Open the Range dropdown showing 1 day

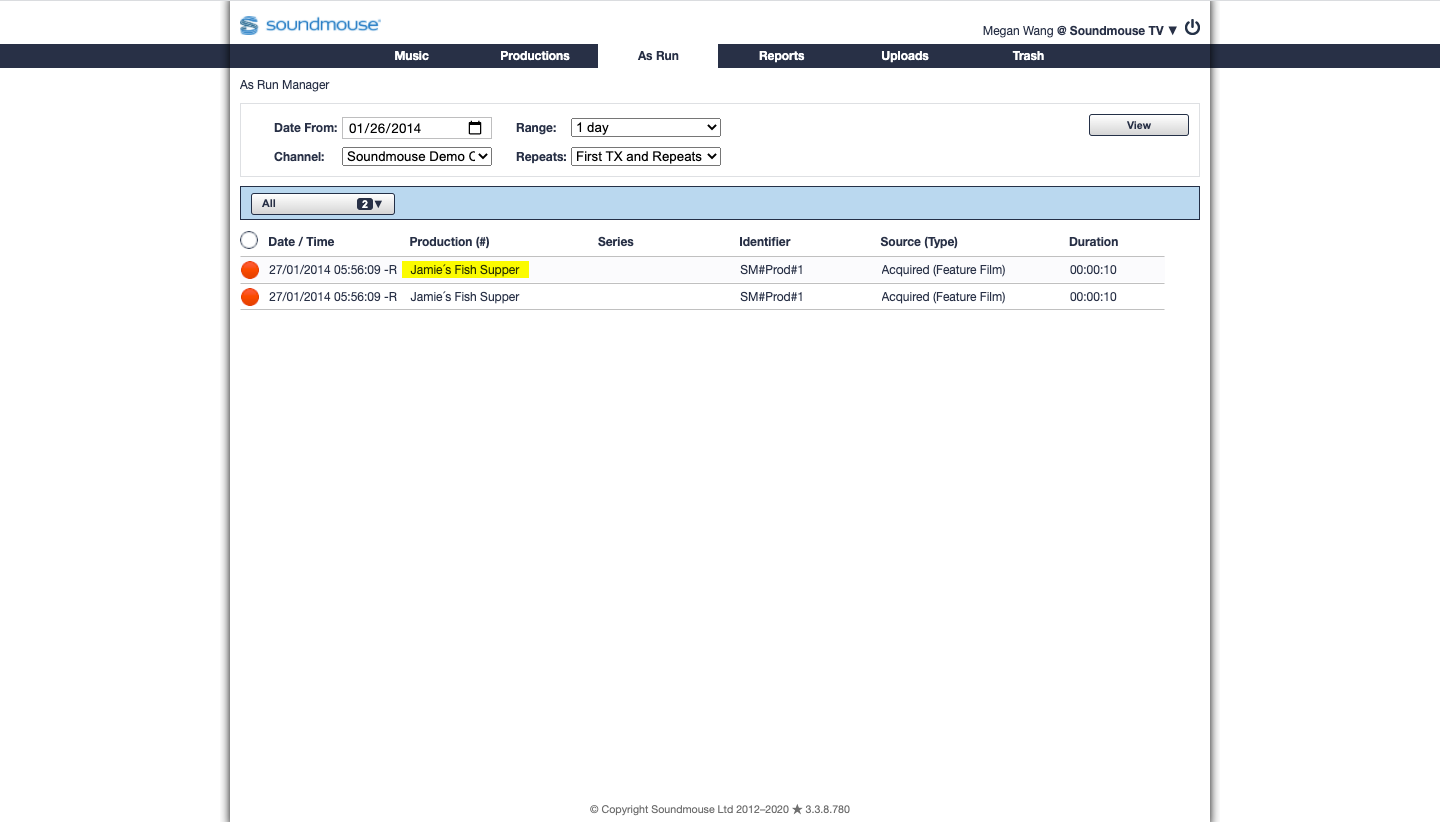[x=646, y=128]
